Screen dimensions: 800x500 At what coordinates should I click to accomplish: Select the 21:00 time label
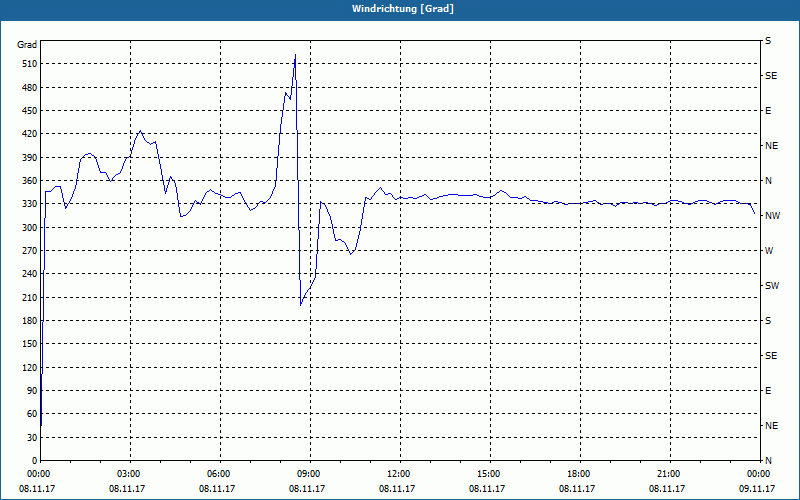[x=670, y=474]
